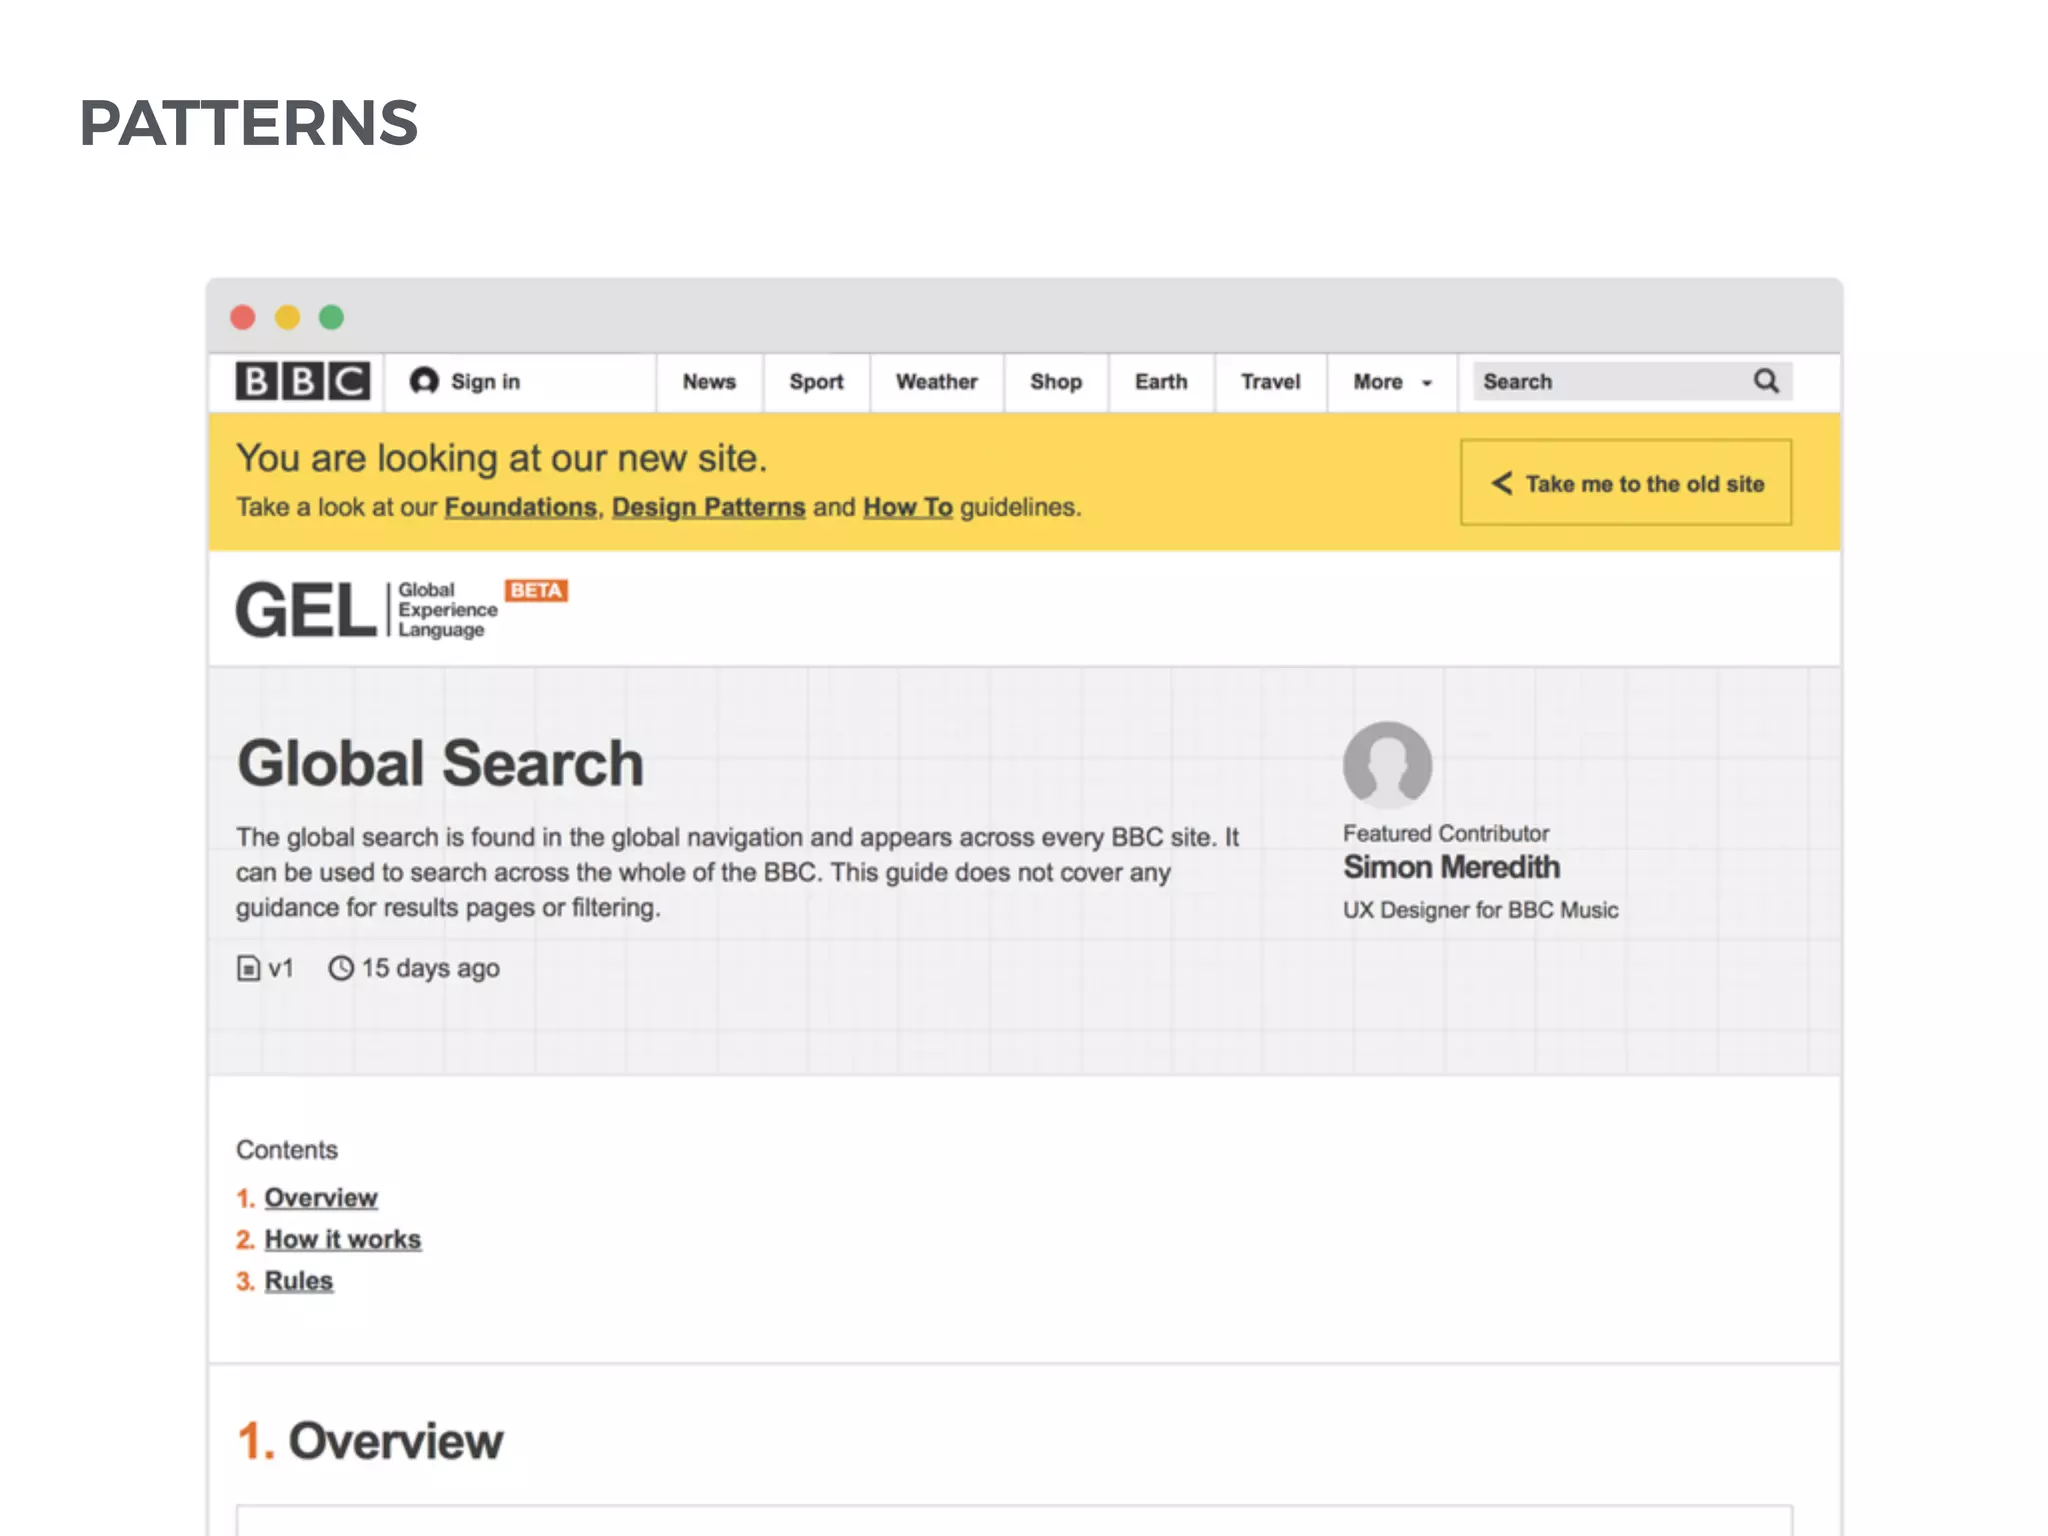The width and height of the screenshot is (2048, 1536).
Task: Click the clock icon beside 15 days ago
Action: (x=341, y=968)
